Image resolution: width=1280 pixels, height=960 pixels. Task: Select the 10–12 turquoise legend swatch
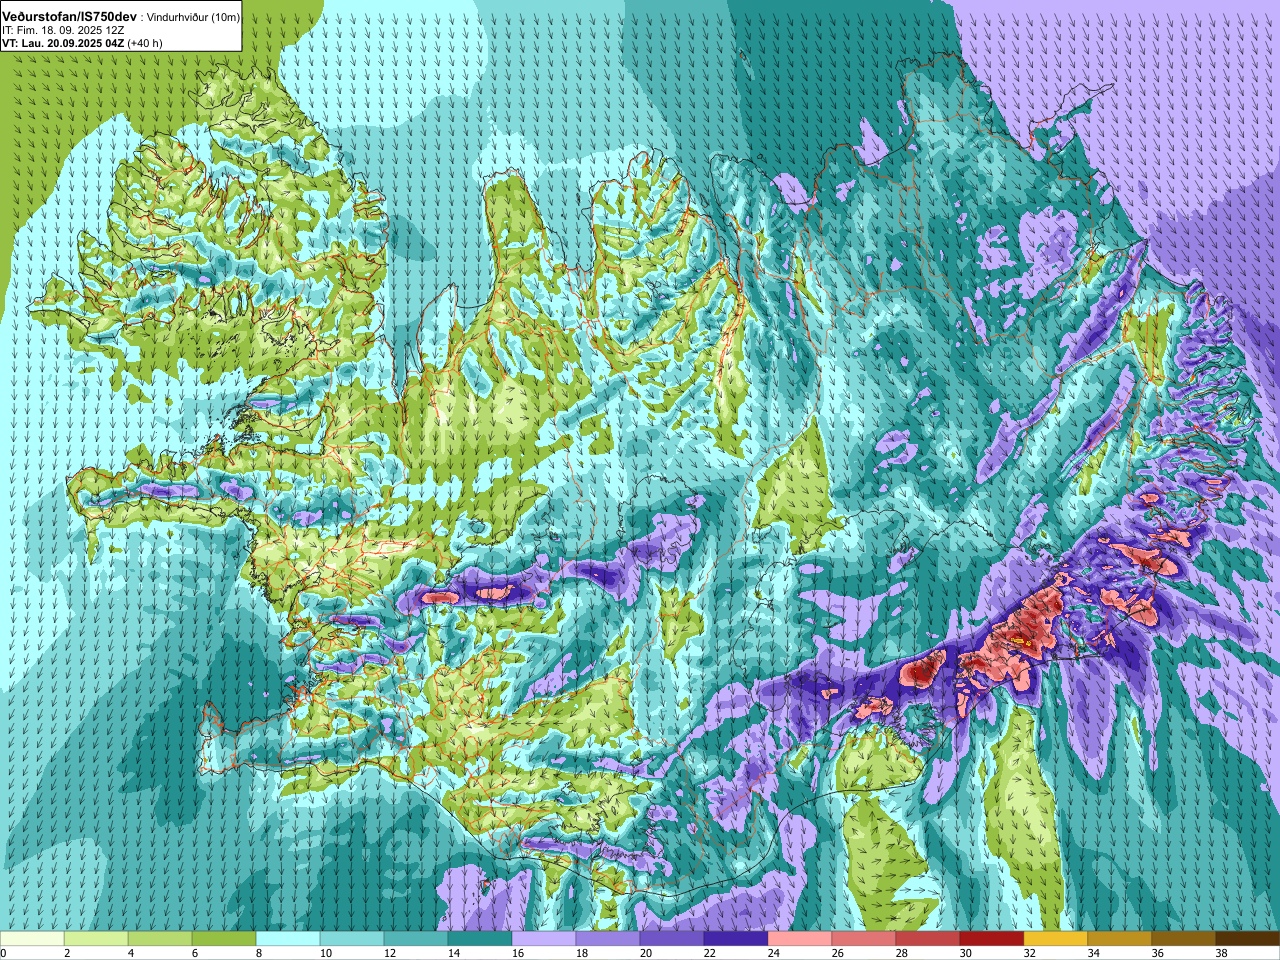352,939
